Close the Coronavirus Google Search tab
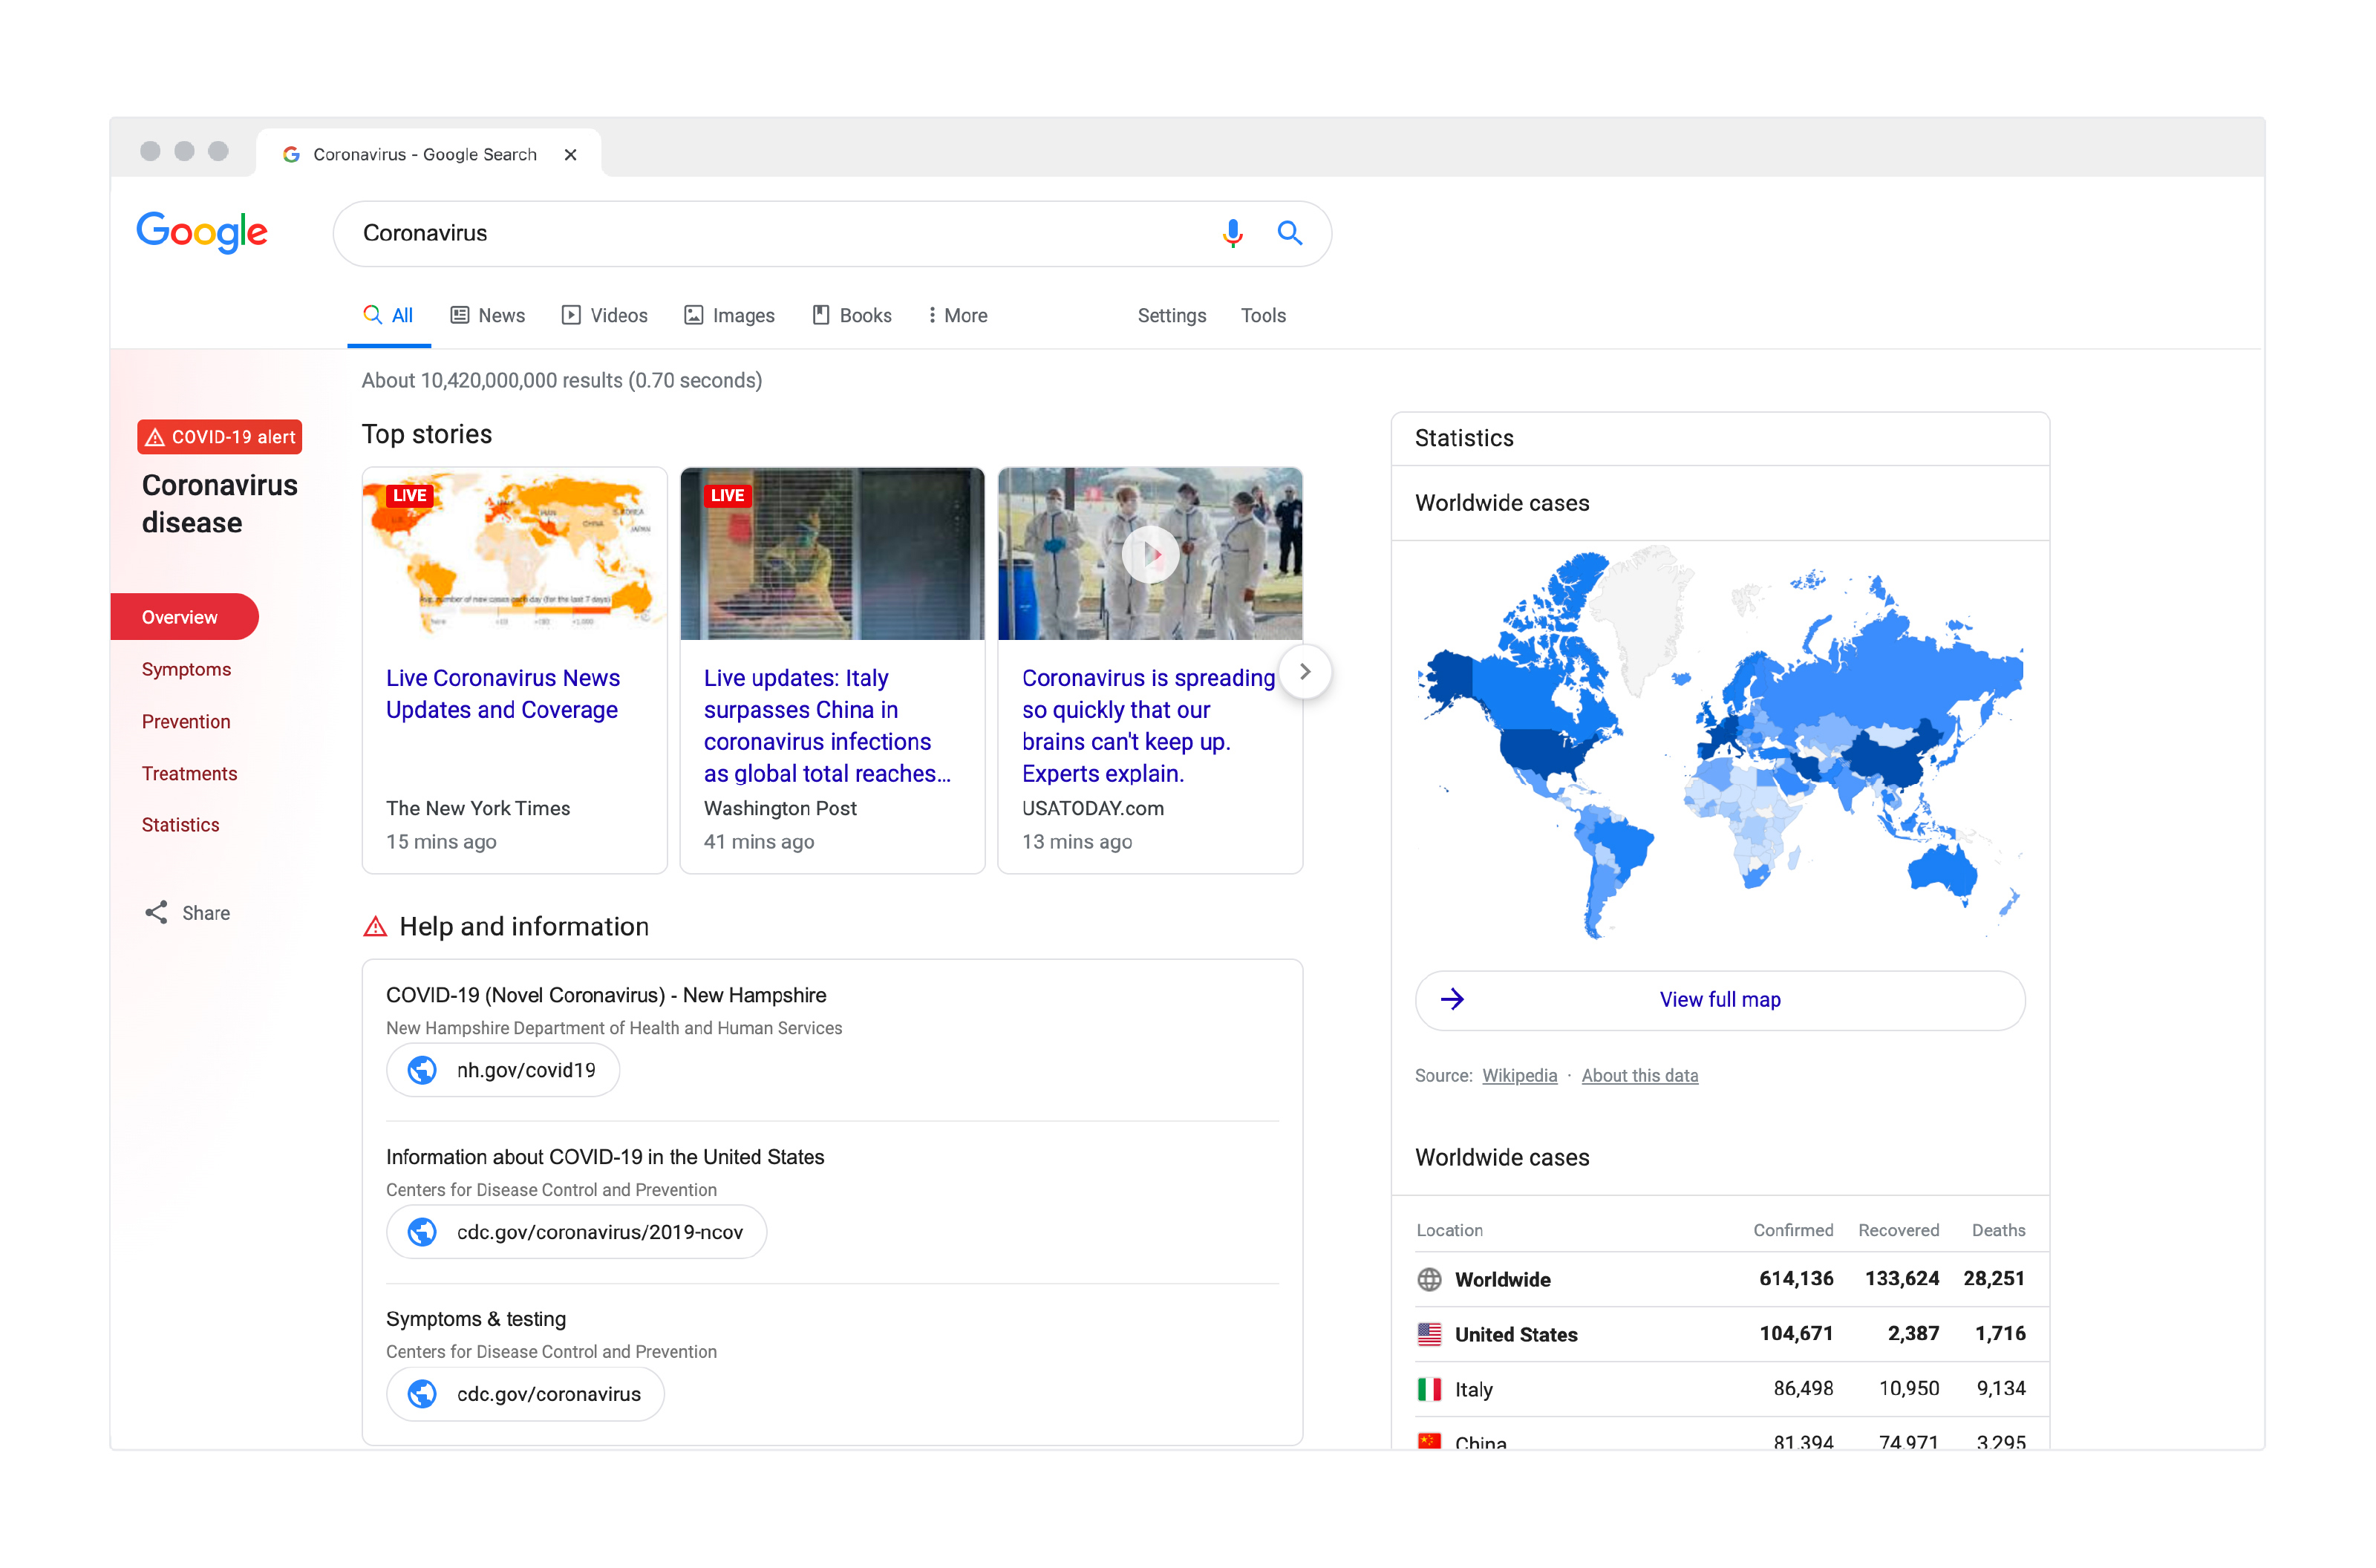Screen dimensions: 2376x1568 pyautogui.click(x=570, y=154)
